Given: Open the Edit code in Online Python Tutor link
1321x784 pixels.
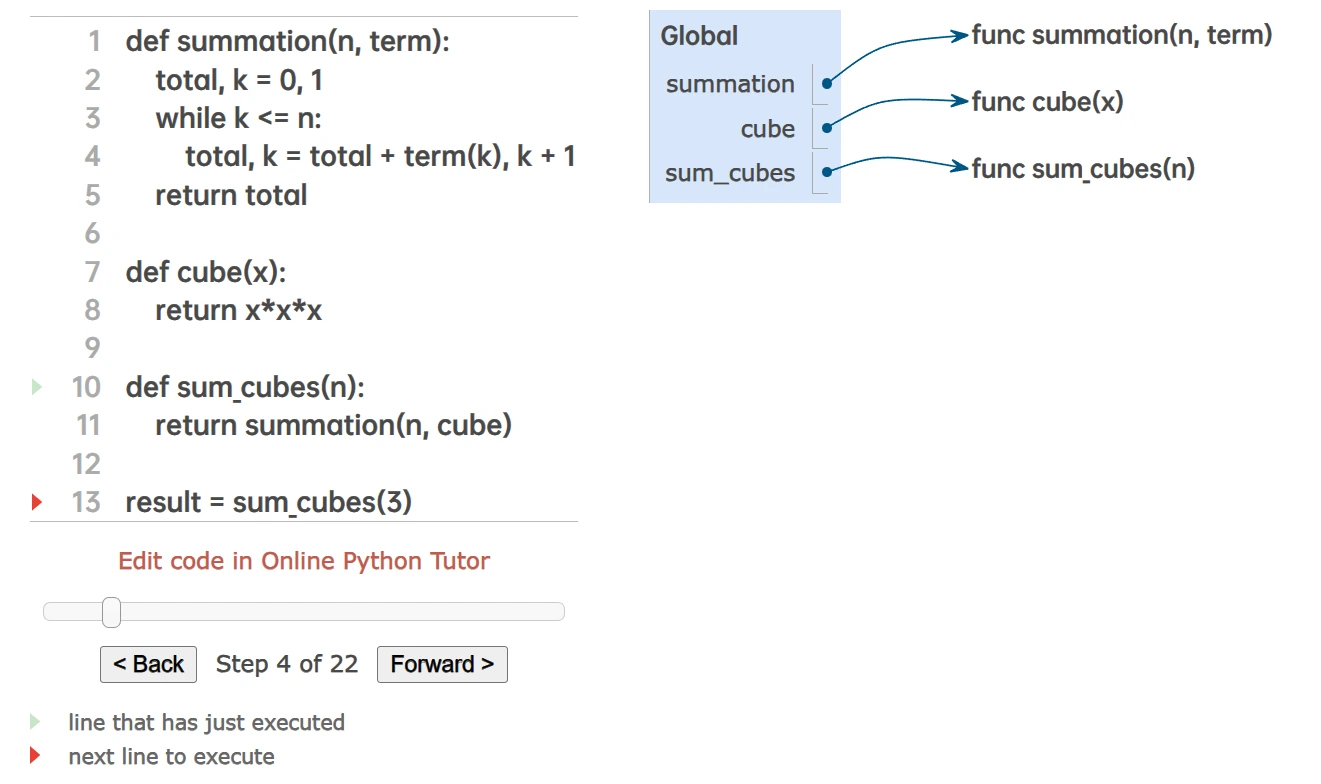Looking at the screenshot, I should click(304, 561).
